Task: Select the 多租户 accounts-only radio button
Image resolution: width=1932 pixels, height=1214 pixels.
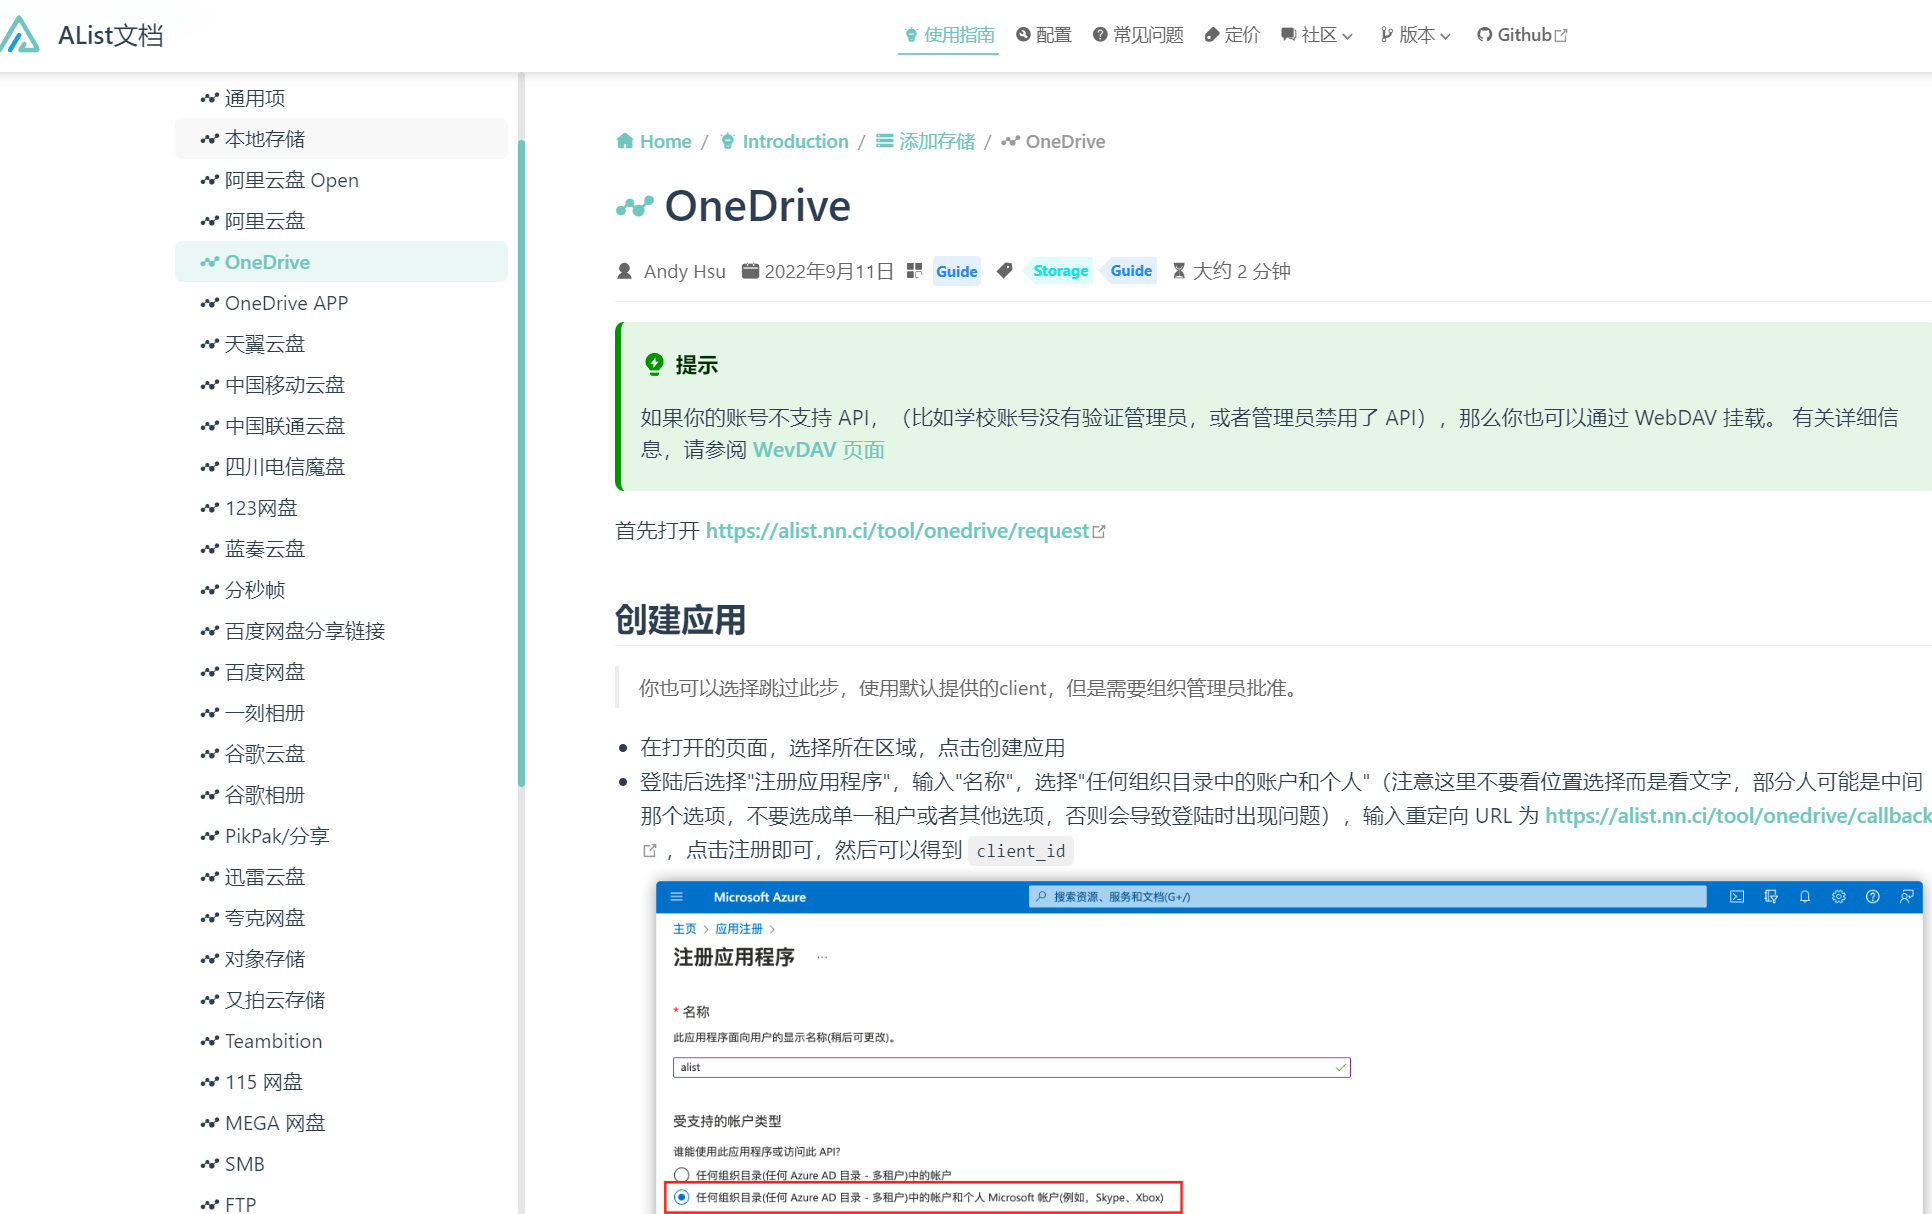Action: [682, 1175]
